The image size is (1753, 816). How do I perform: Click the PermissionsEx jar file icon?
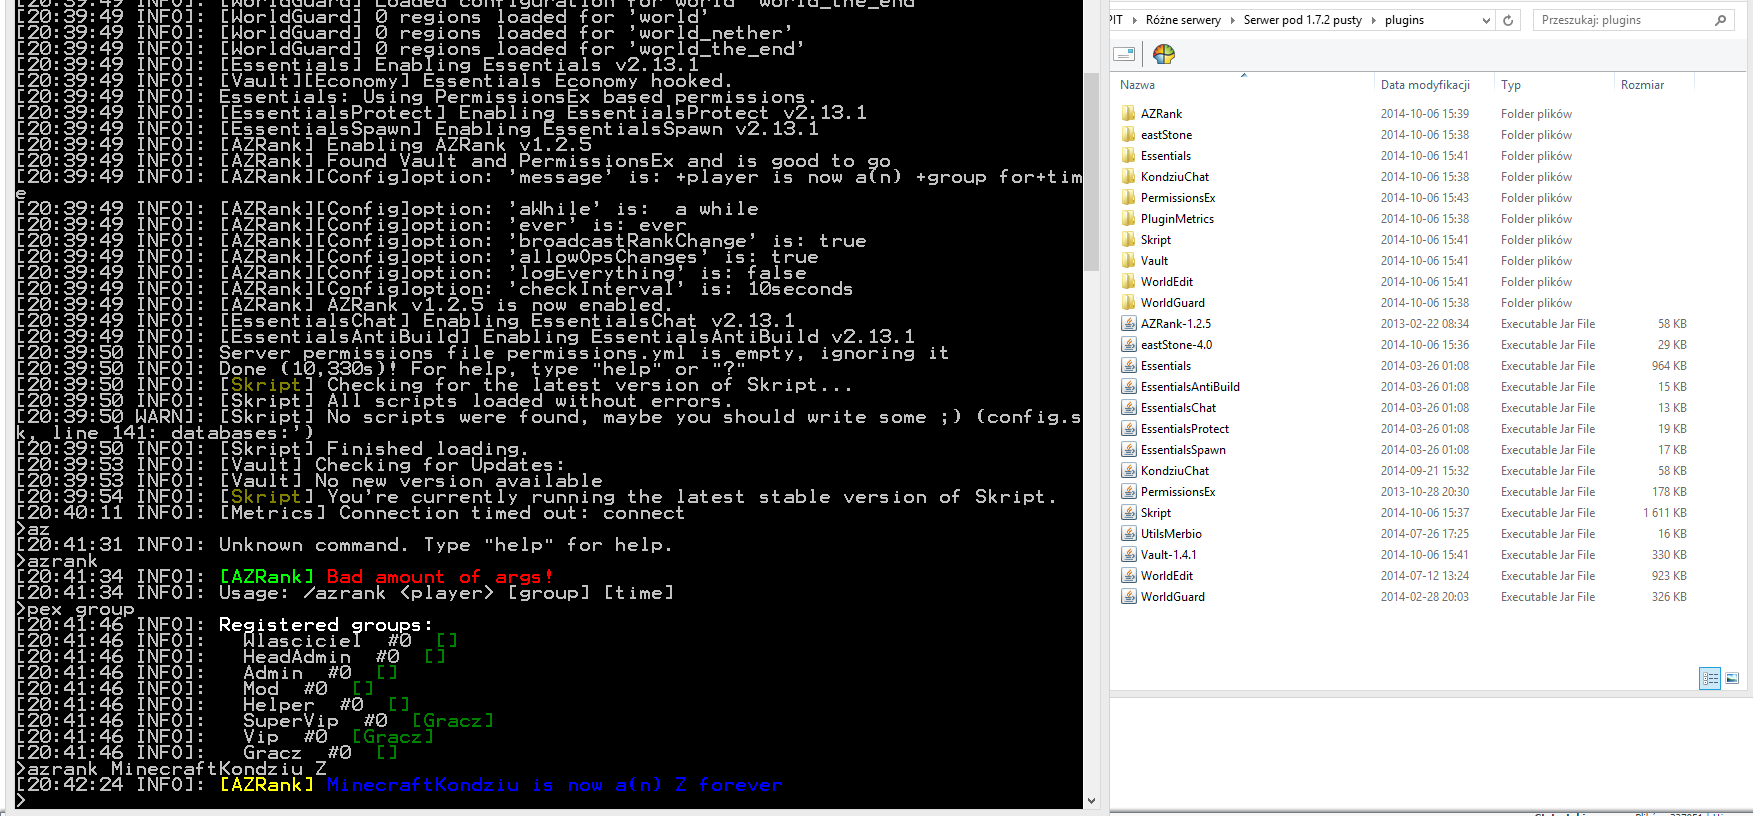pyautogui.click(x=1129, y=492)
